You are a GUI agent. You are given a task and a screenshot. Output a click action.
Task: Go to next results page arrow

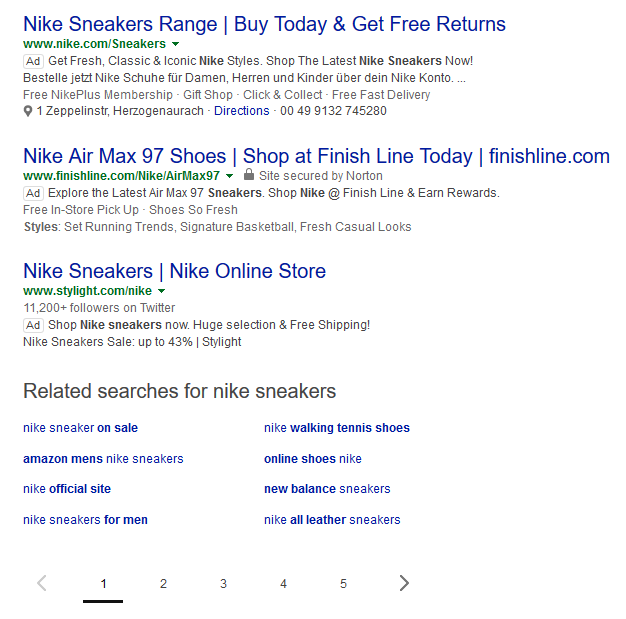(x=403, y=583)
